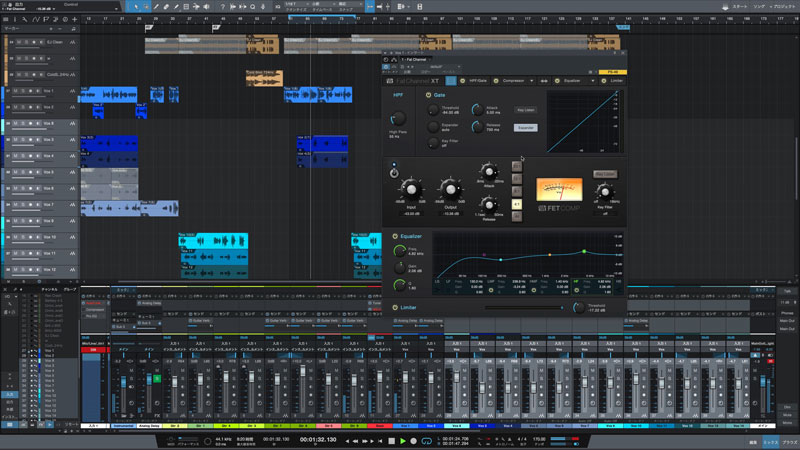The image size is (800, 450).
Task: Select the Arrow tool in the toolbar
Action: point(136,7)
